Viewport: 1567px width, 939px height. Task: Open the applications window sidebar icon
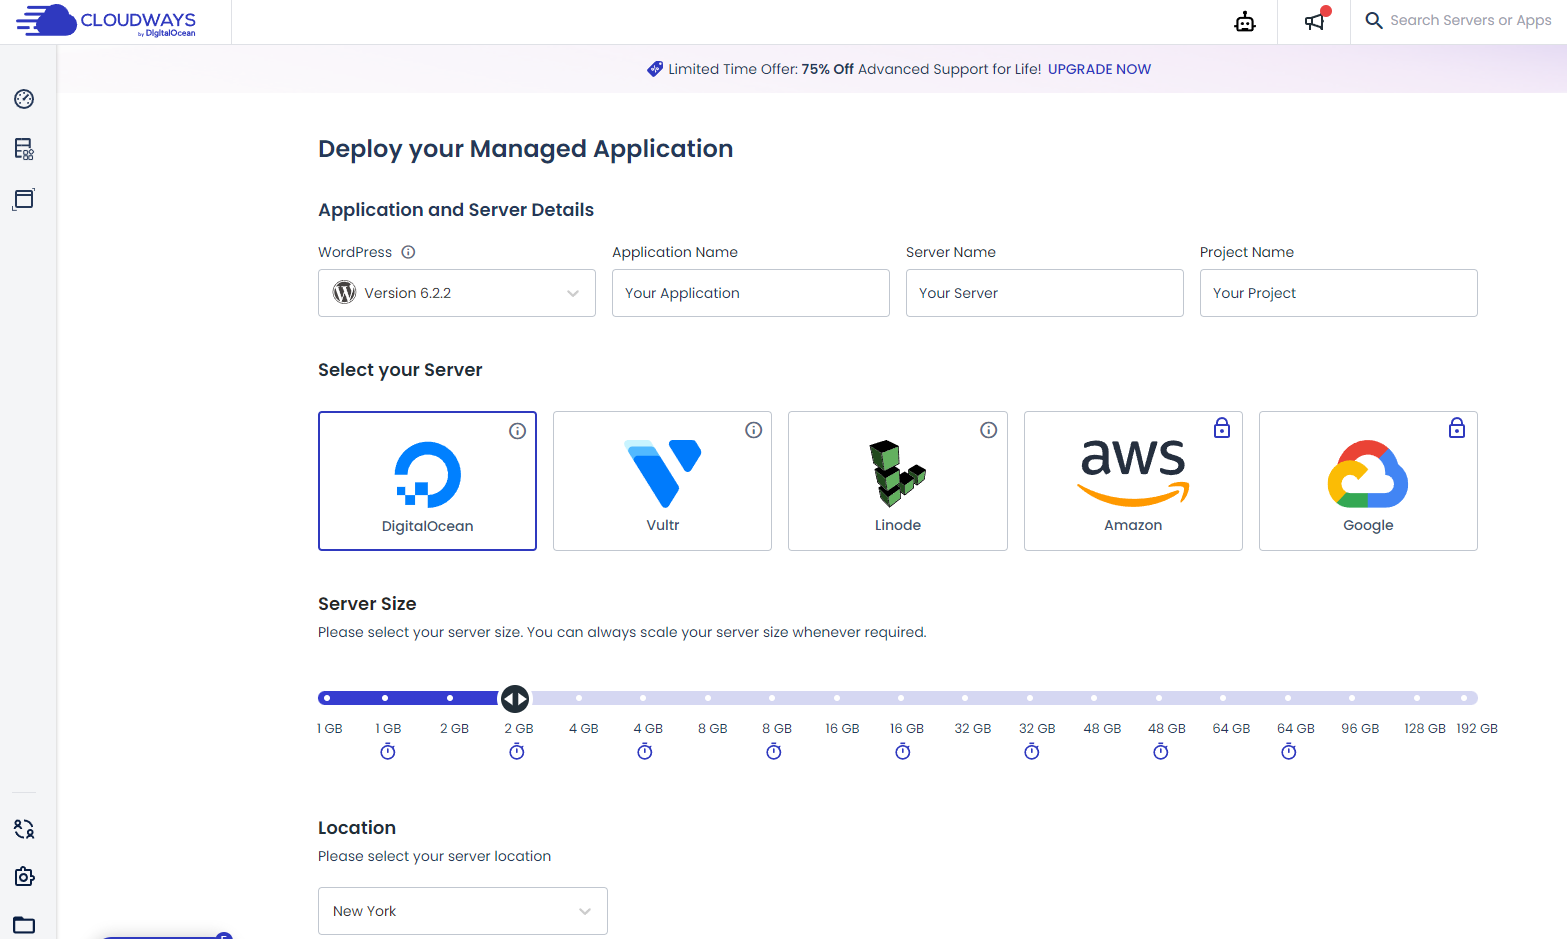click(24, 199)
